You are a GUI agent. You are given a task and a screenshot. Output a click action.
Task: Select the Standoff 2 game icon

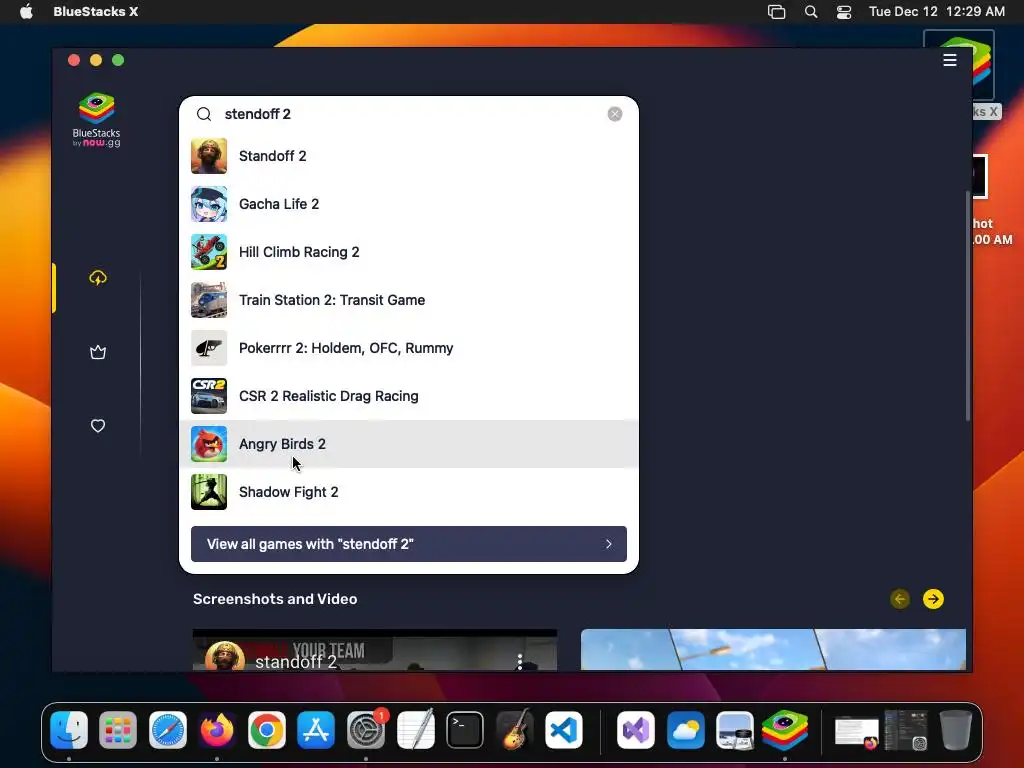pyautogui.click(x=209, y=156)
